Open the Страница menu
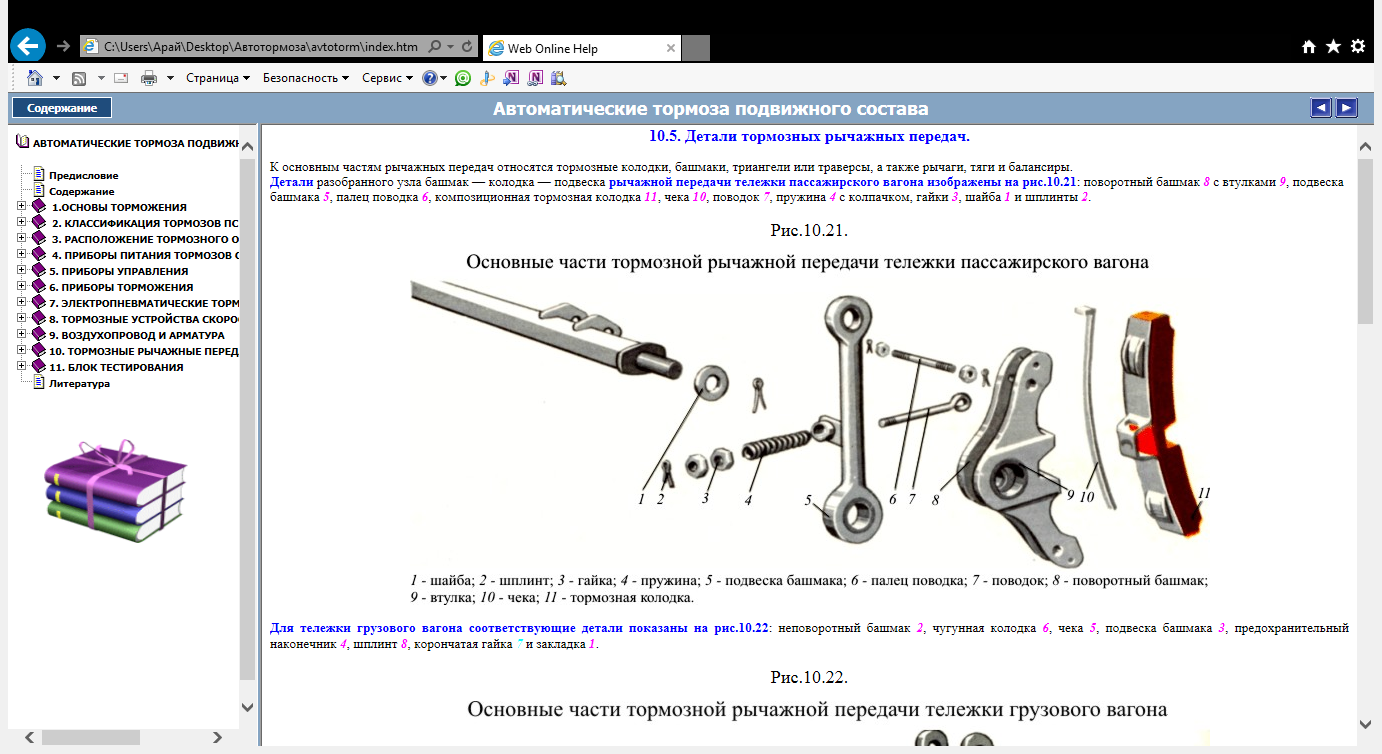The height and width of the screenshot is (754, 1382). tap(217, 78)
